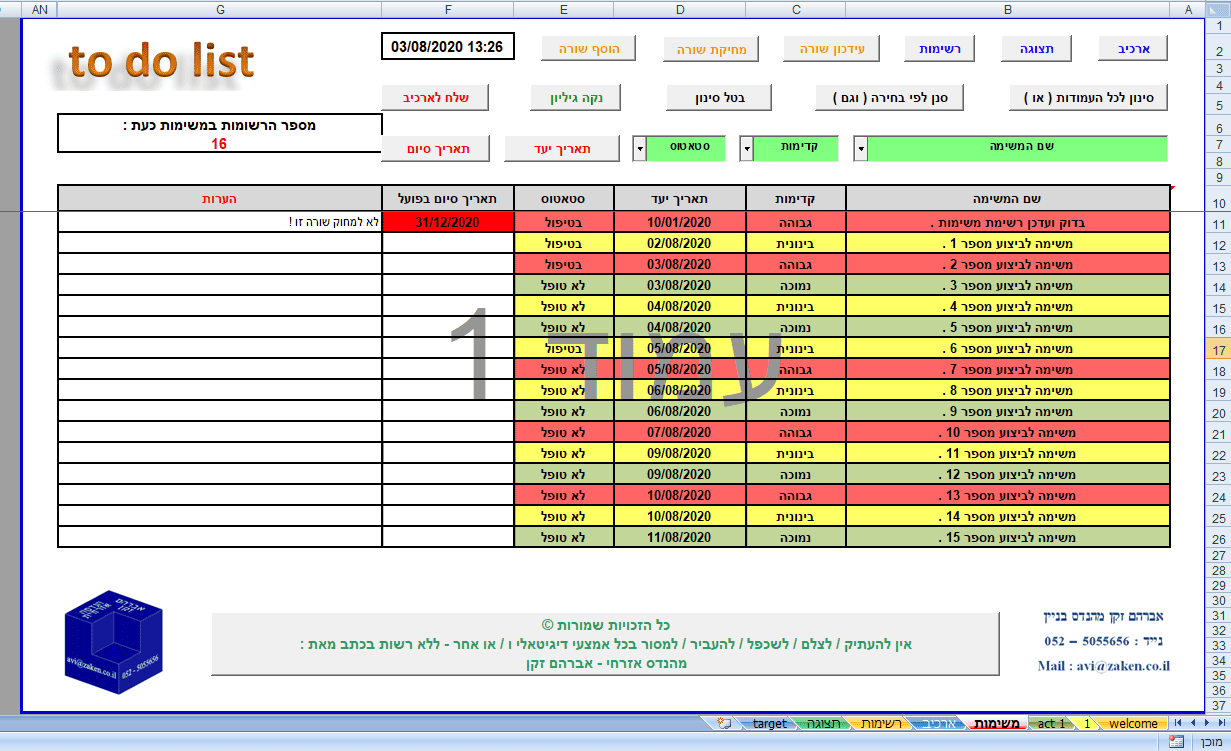1231x751 pixels.
Task: Open the שם המשימה filter dropdown
Action: pos(860,149)
